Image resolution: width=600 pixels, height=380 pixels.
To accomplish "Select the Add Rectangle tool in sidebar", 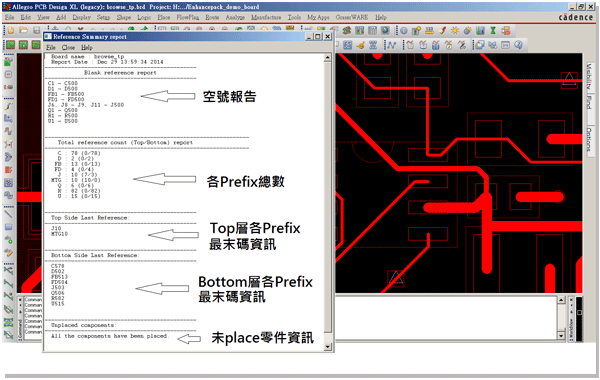I will [8, 227].
